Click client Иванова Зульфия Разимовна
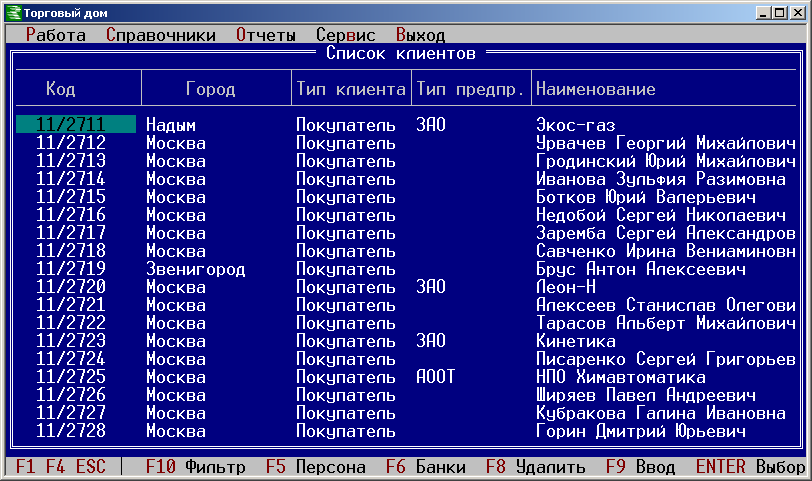The height and width of the screenshot is (481, 812). pos(661,179)
